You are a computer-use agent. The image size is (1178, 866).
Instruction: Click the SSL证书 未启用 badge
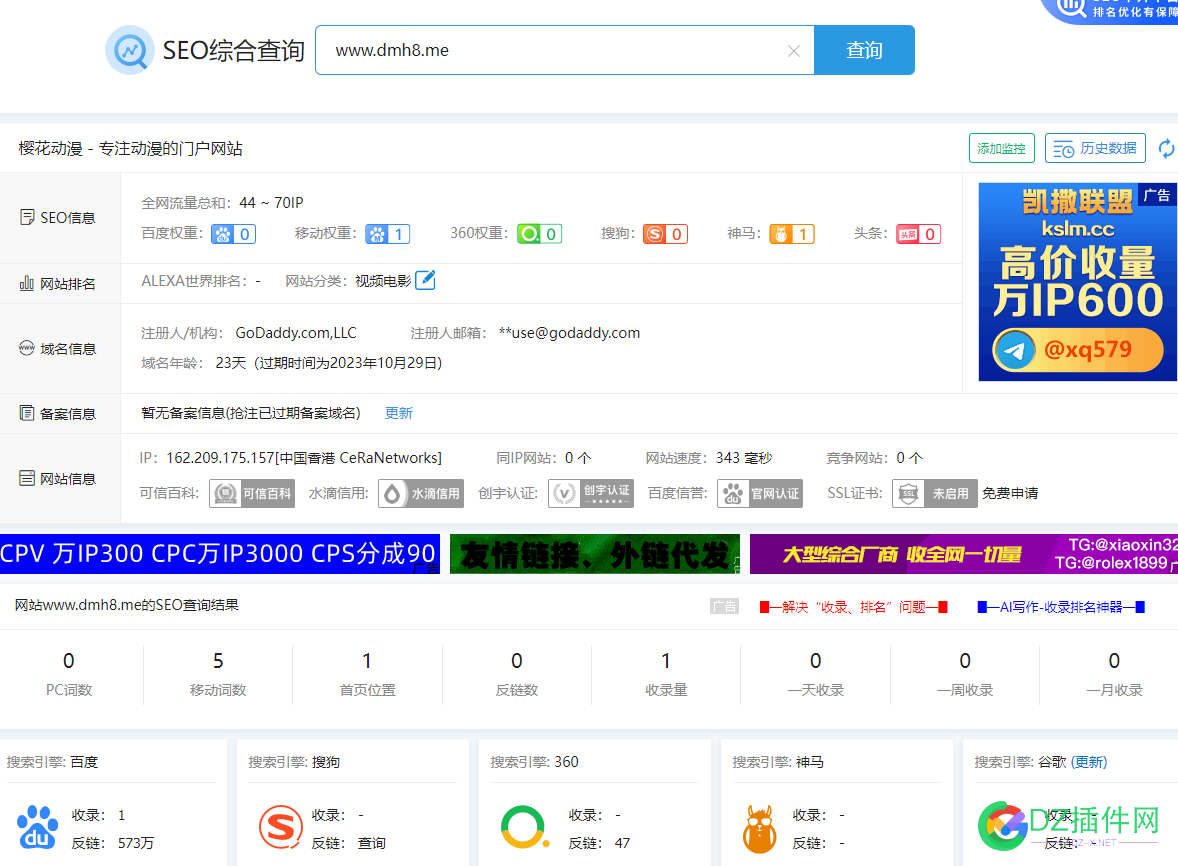click(x=935, y=493)
